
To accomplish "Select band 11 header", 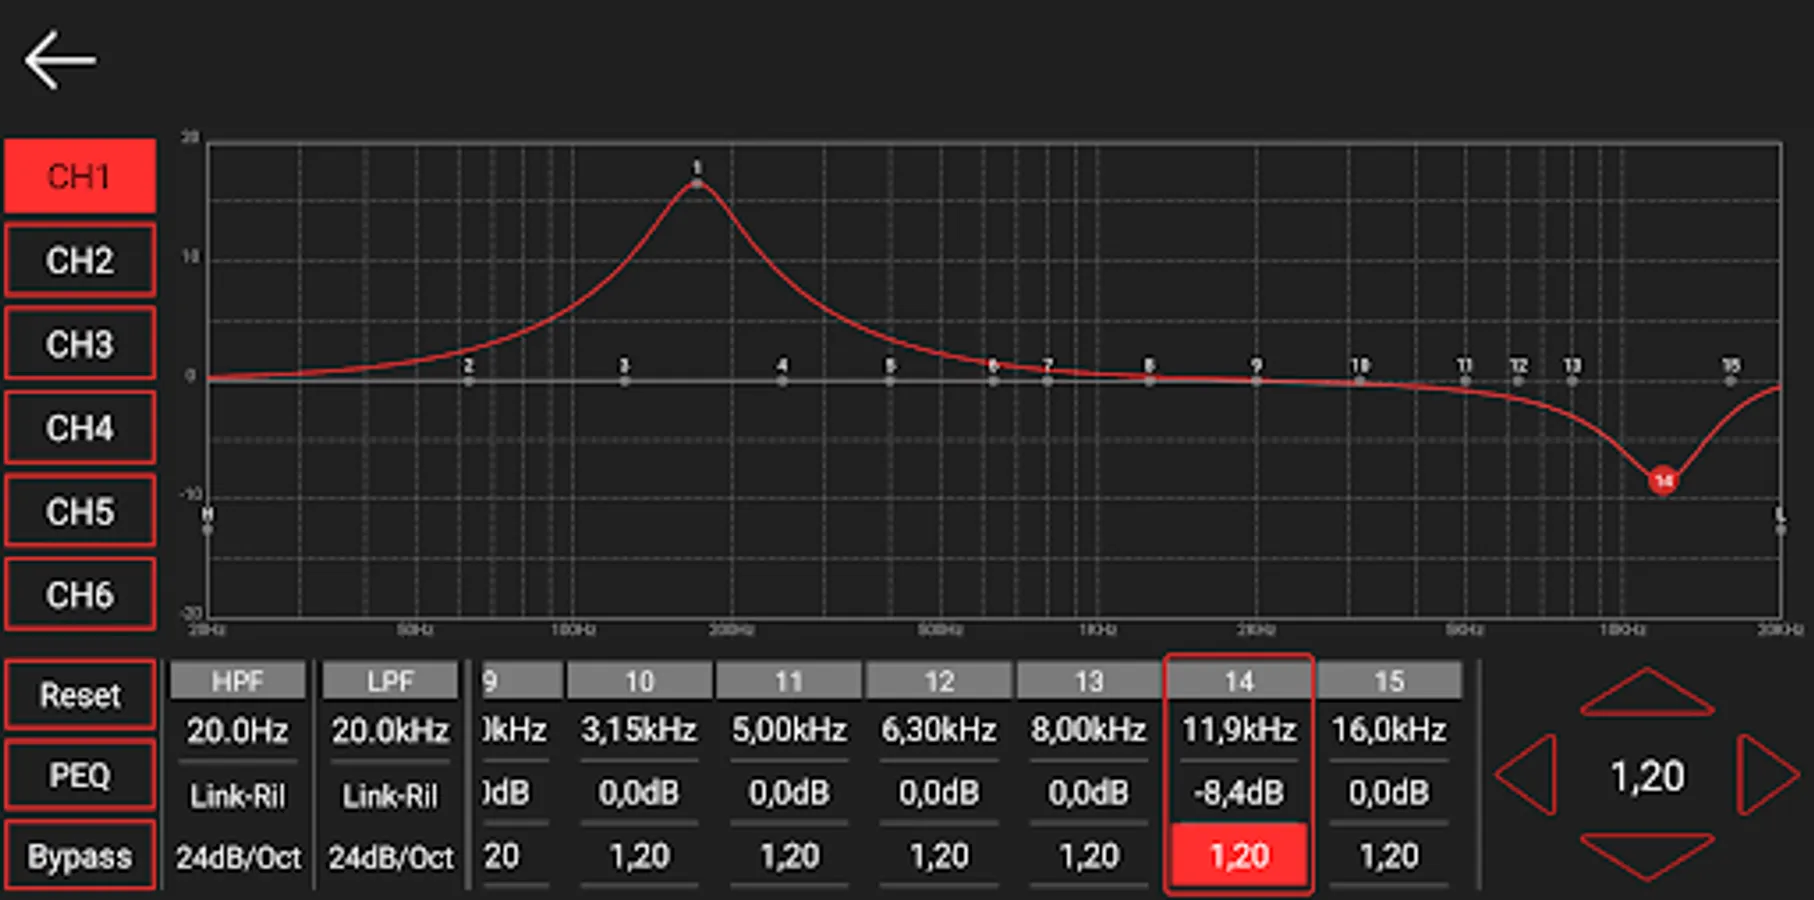I will click(789, 681).
